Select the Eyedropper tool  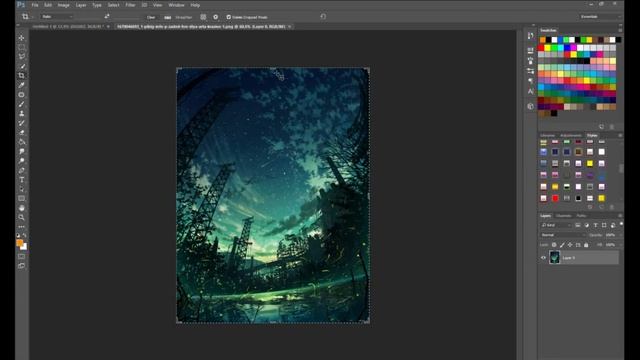coord(22,85)
